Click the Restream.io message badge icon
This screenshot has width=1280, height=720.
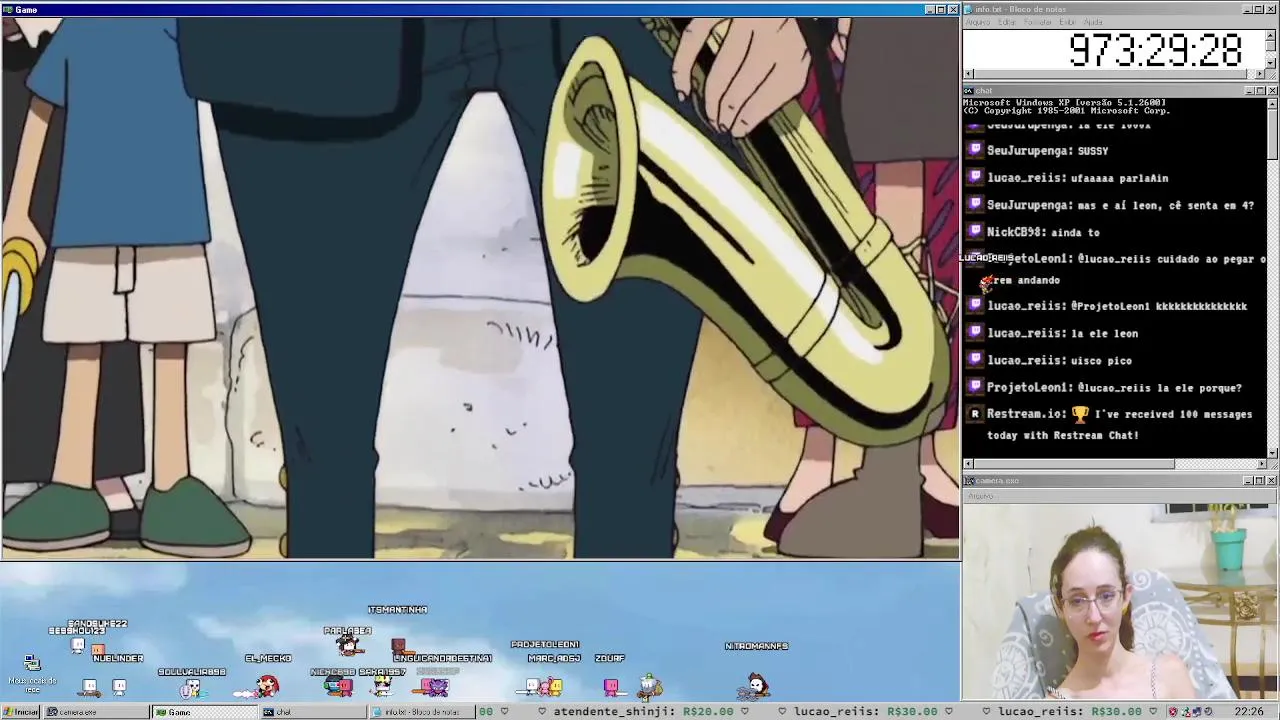tap(975, 413)
